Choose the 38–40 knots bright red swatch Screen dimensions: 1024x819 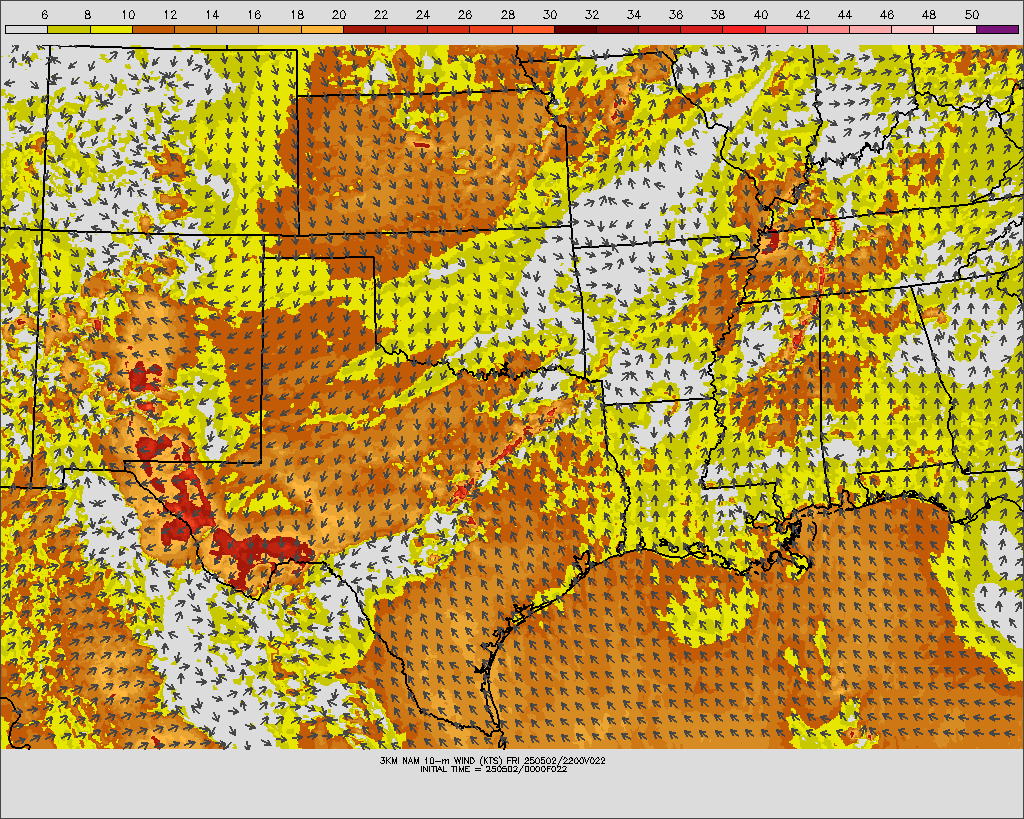pyautogui.click(x=744, y=29)
